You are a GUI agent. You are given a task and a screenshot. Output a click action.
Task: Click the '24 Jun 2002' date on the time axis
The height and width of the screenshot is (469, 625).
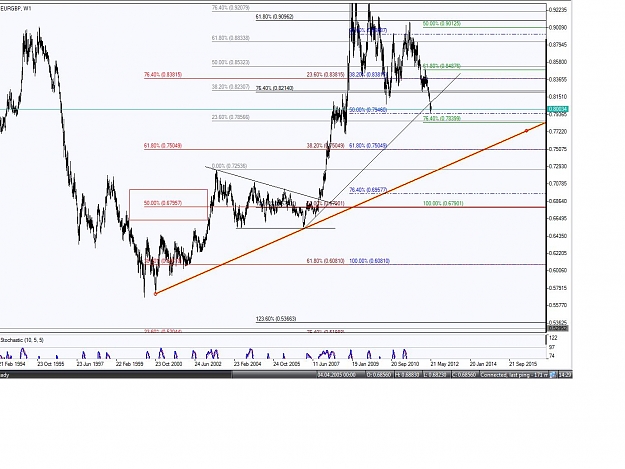(208, 364)
